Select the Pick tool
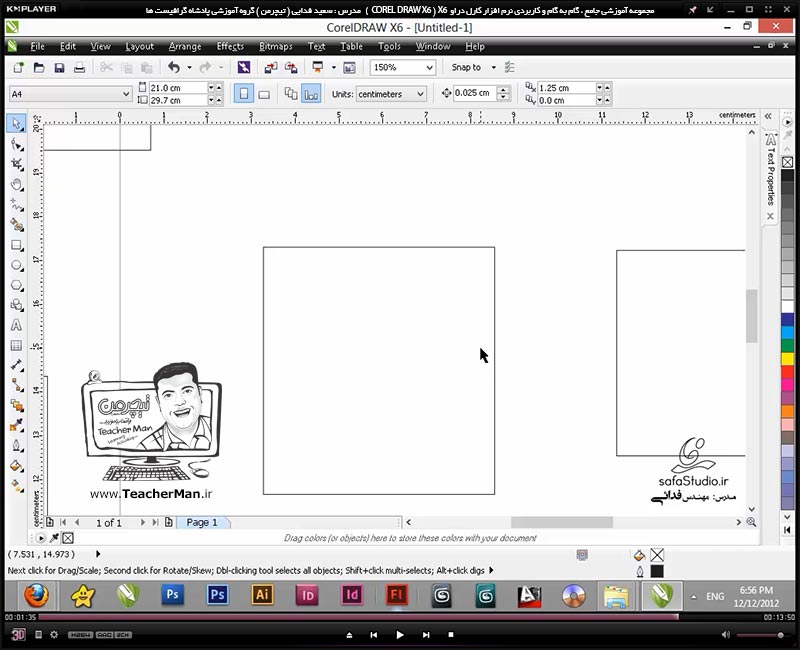 [x=16, y=123]
